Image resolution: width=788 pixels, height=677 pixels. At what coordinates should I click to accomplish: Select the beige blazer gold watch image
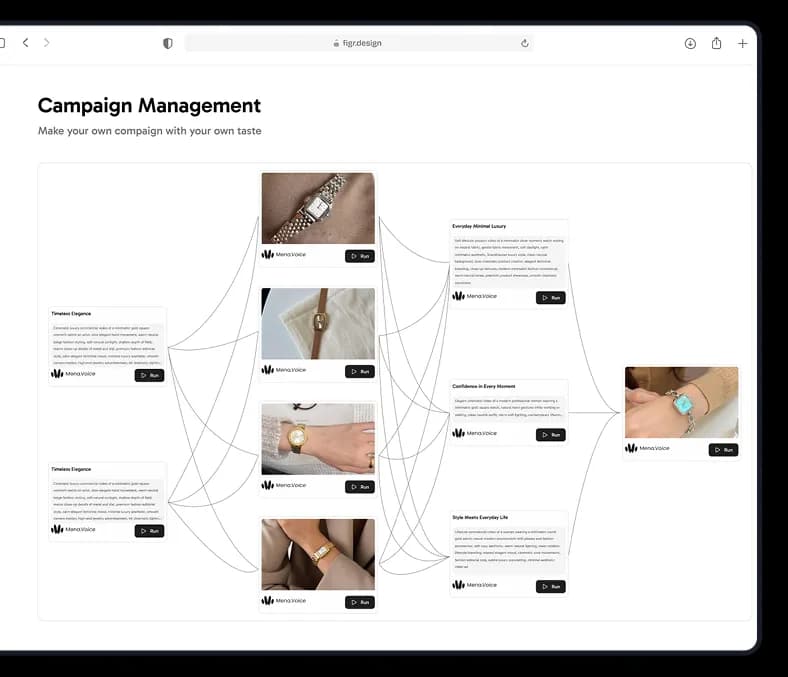click(x=318, y=554)
